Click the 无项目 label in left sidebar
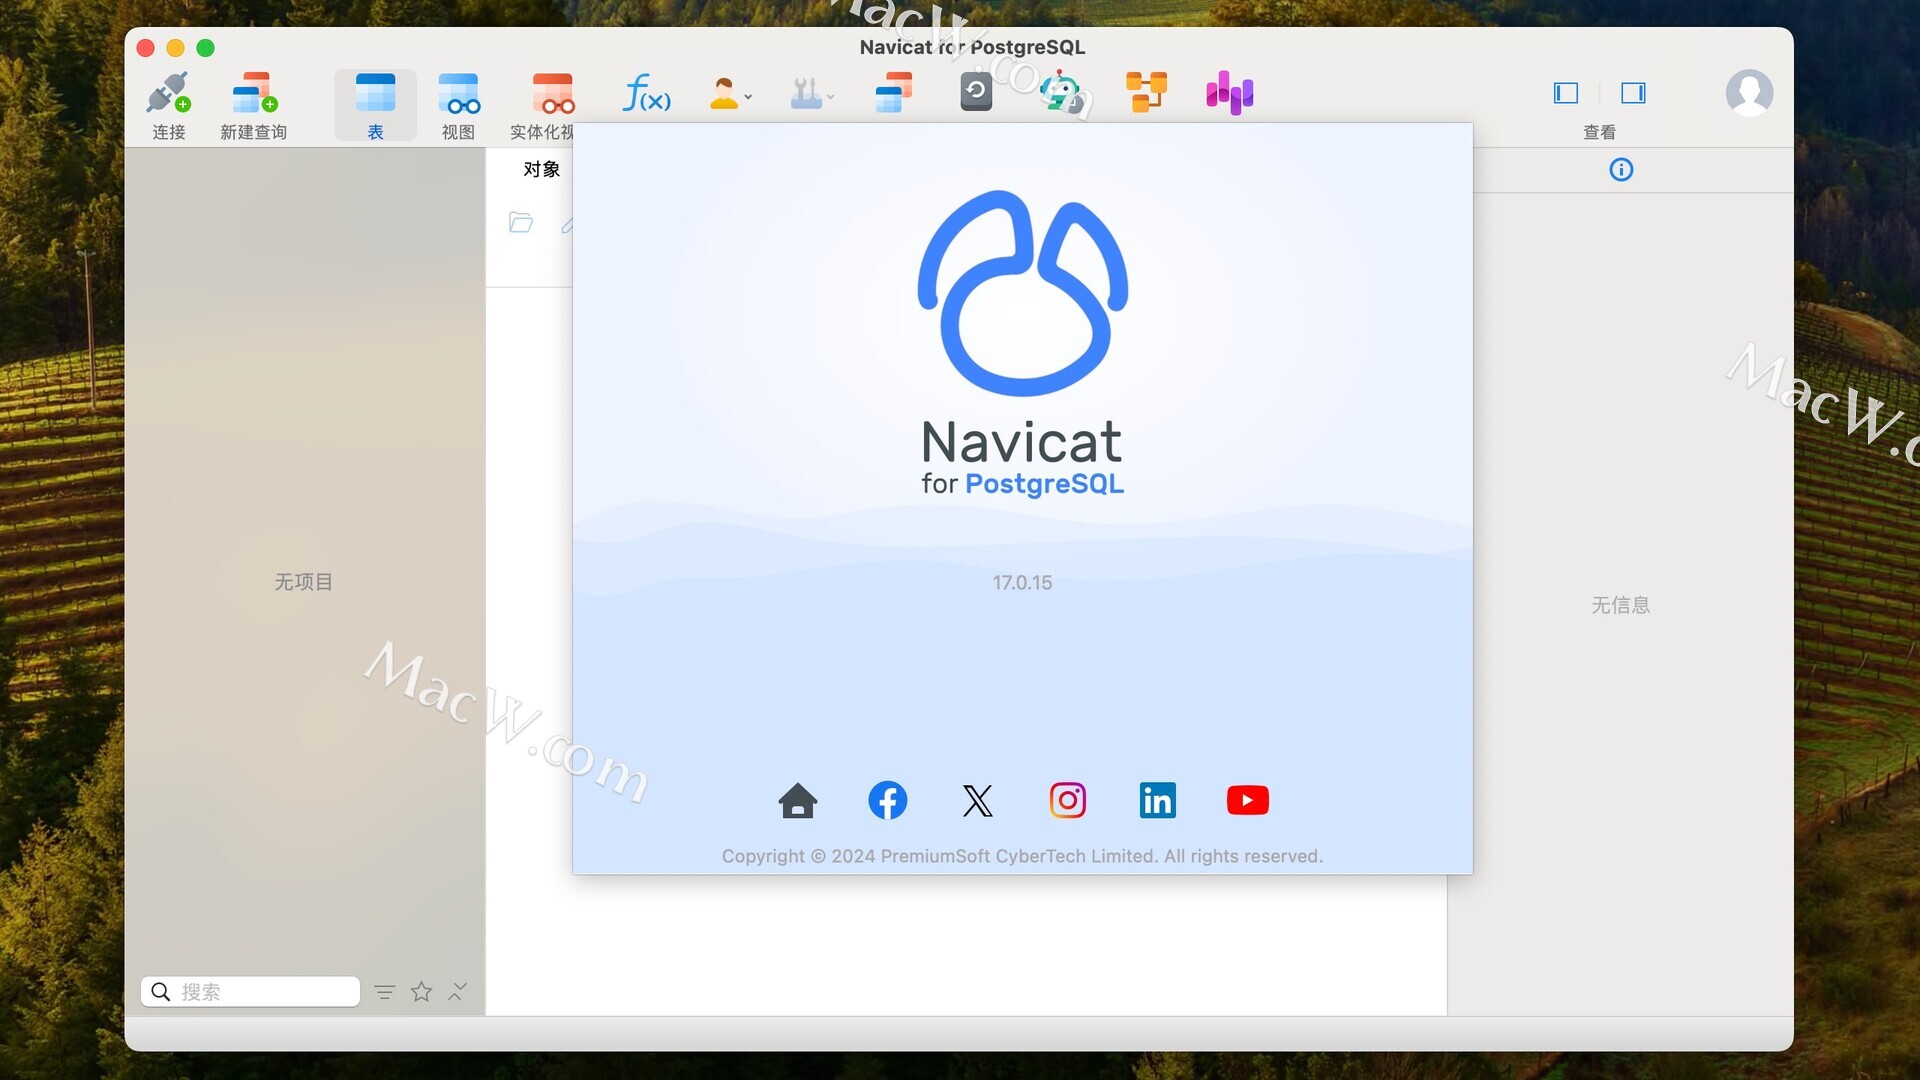1920x1080 pixels. [303, 582]
